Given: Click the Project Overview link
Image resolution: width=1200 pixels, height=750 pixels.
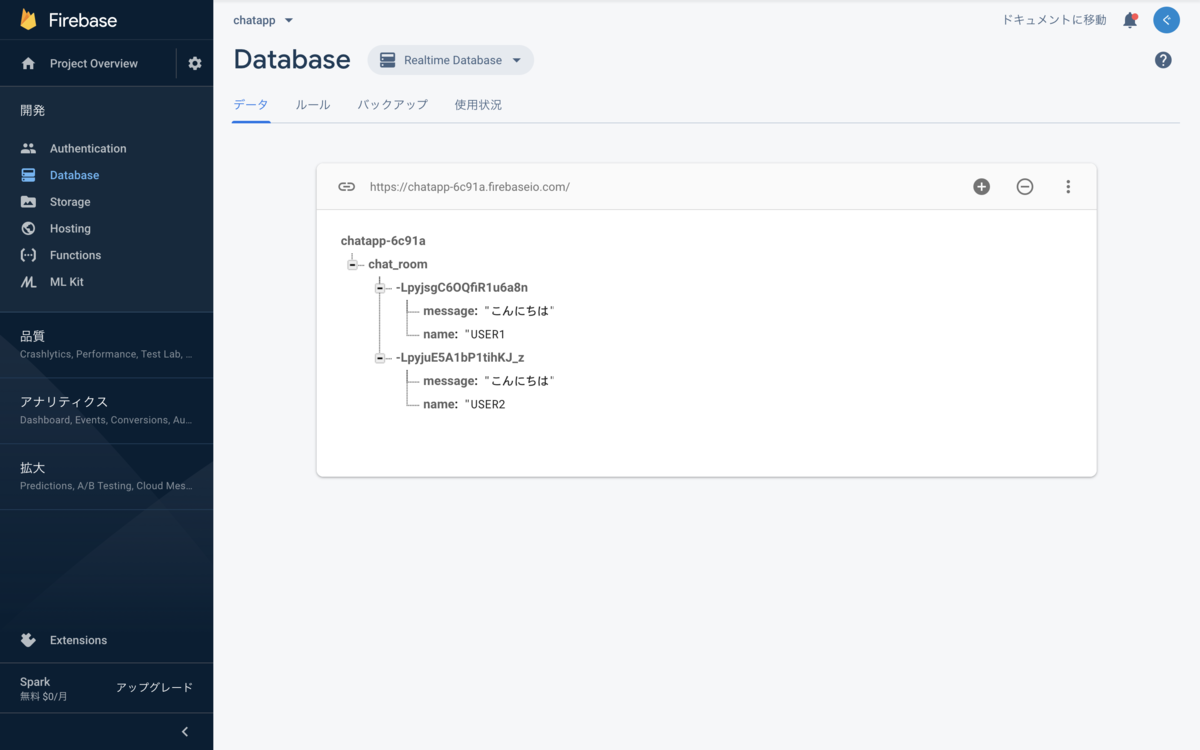Looking at the screenshot, I should click(x=94, y=63).
